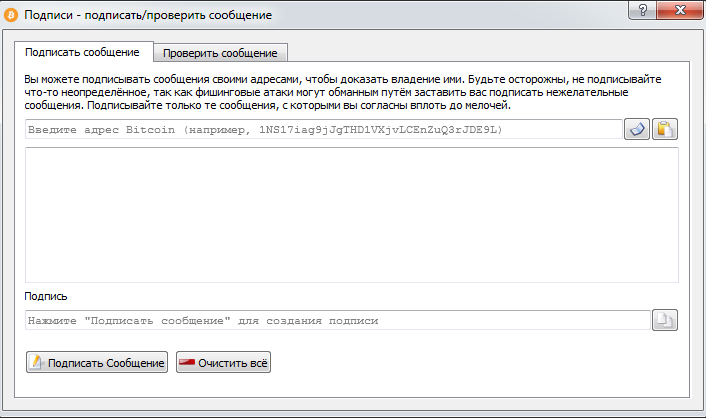Click blank tab bar area beside tabs
Image resolution: width=706 pixels, height=418 pixels.
[x=480, y=53]
